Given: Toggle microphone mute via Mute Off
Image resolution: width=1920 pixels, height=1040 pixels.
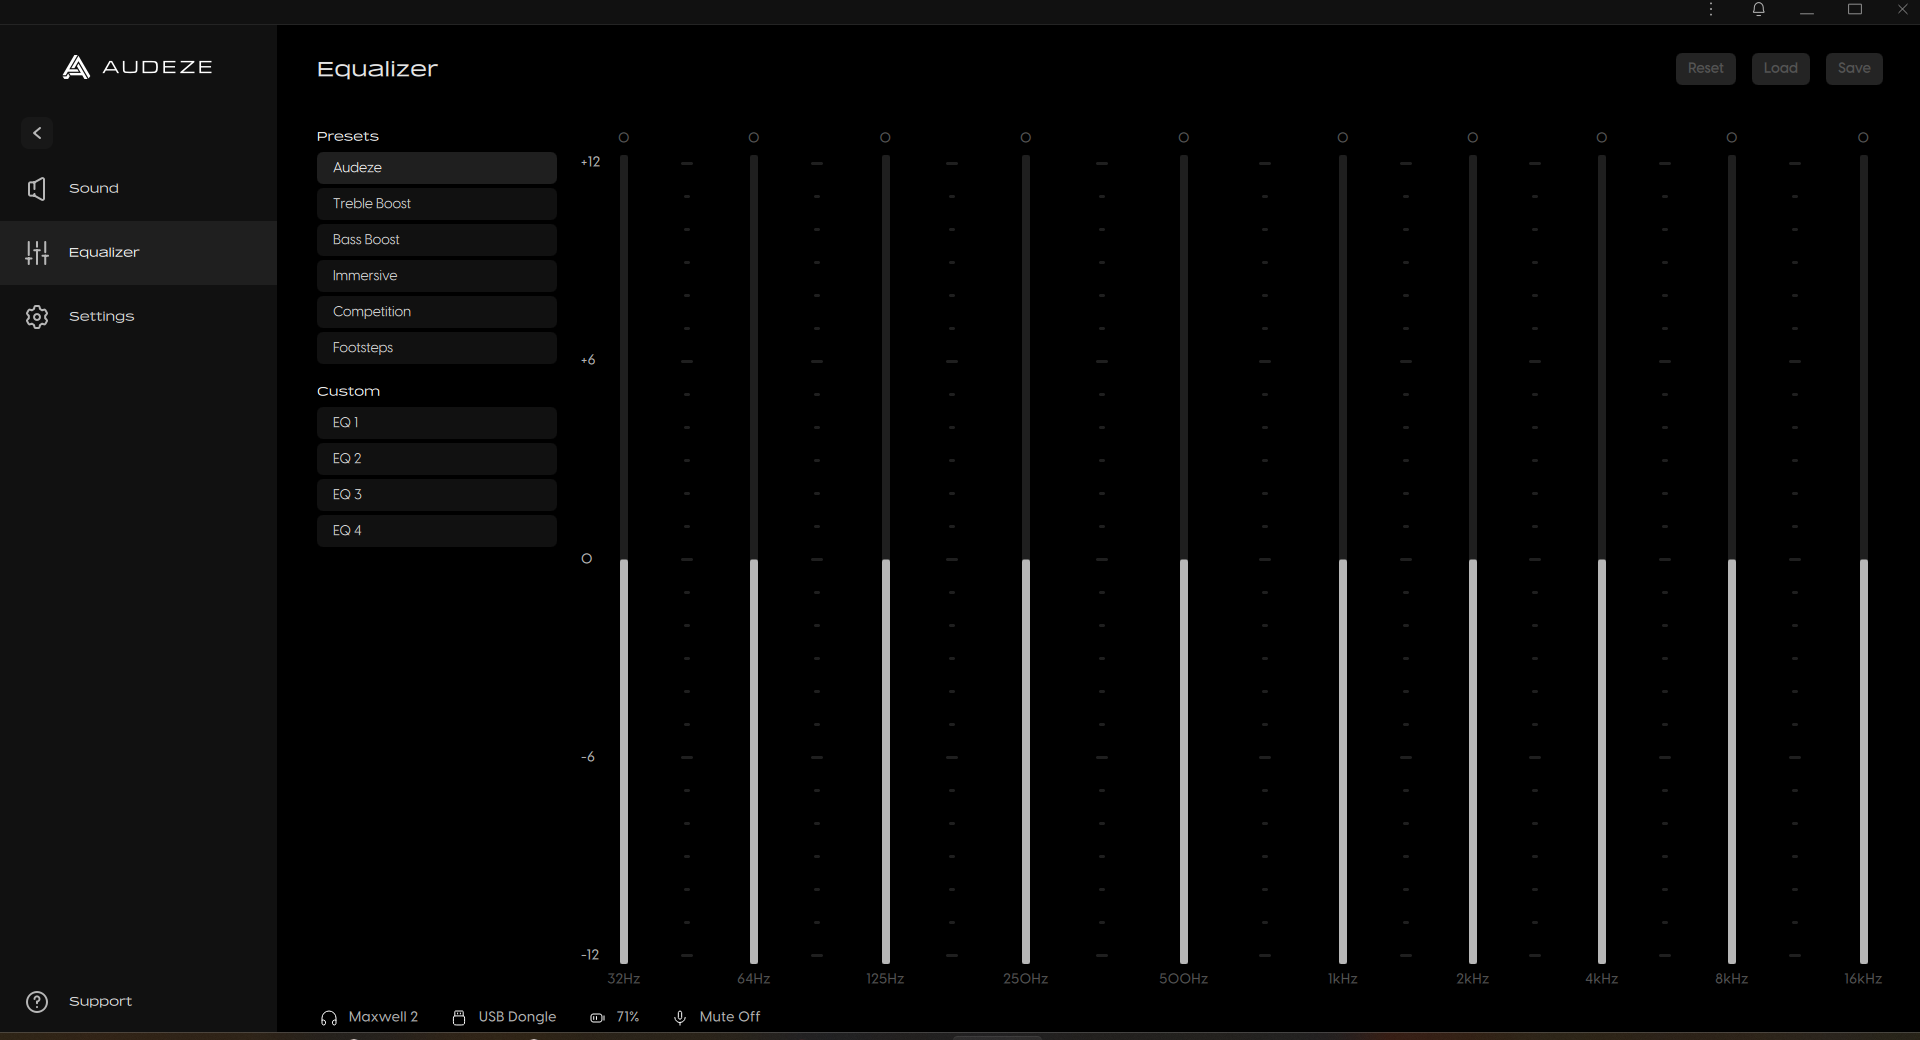Looking at the screenshot, I should pos(729,1017).
